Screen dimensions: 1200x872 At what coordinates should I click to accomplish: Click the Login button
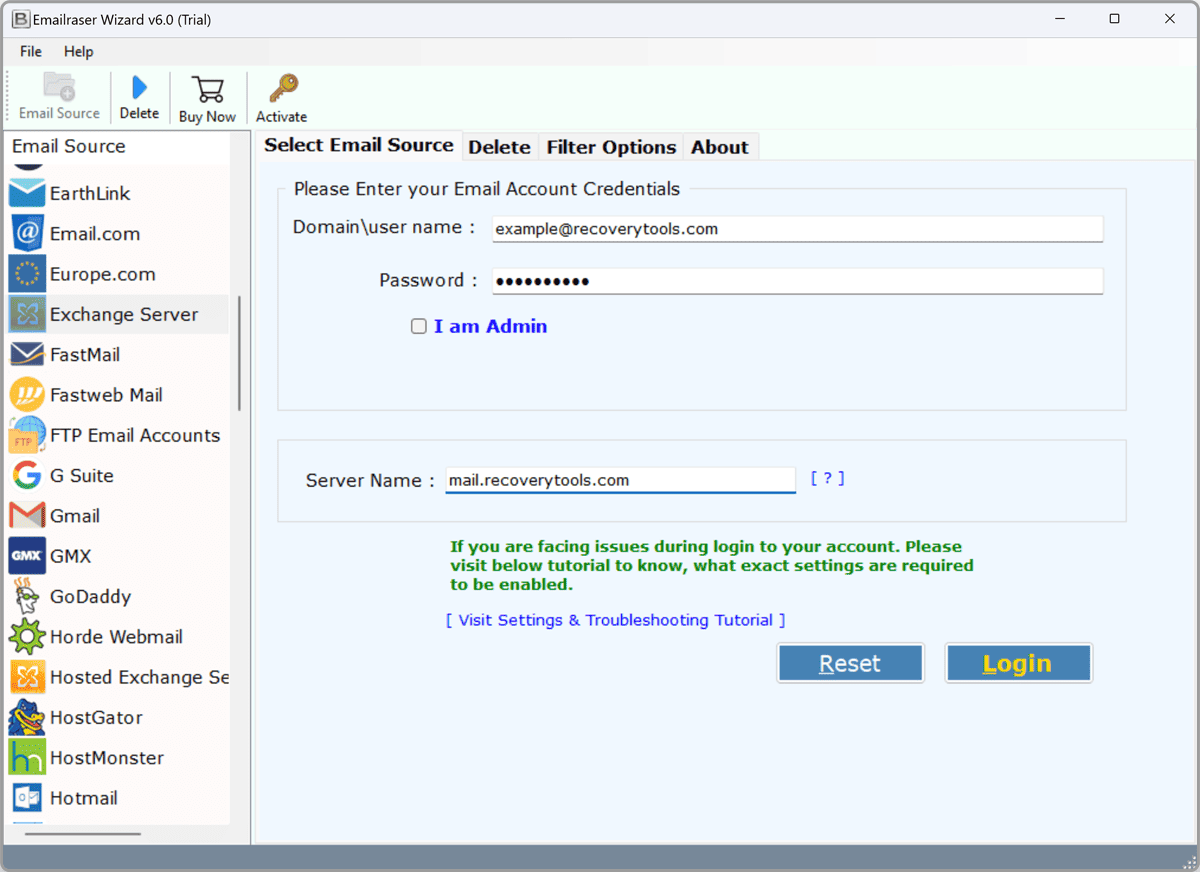[1018, 663]
